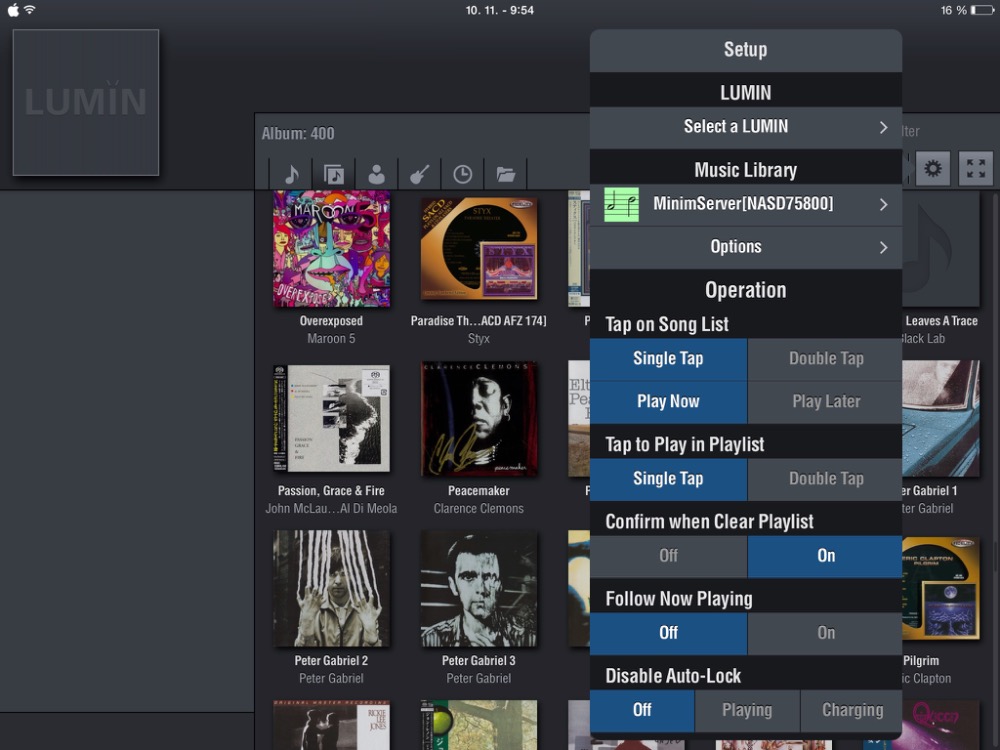Select the Passion, Grace & Fire title
The width and height of the screenshot is (1000, 750).
[x=332, y=491]
